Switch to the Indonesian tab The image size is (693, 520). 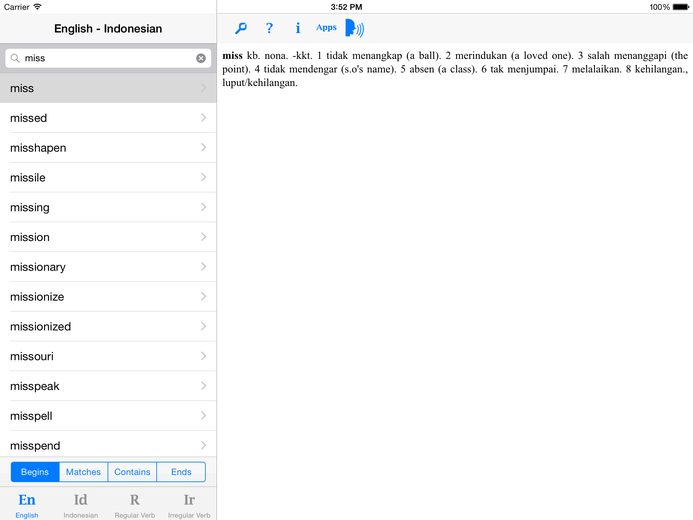(81, 505)
